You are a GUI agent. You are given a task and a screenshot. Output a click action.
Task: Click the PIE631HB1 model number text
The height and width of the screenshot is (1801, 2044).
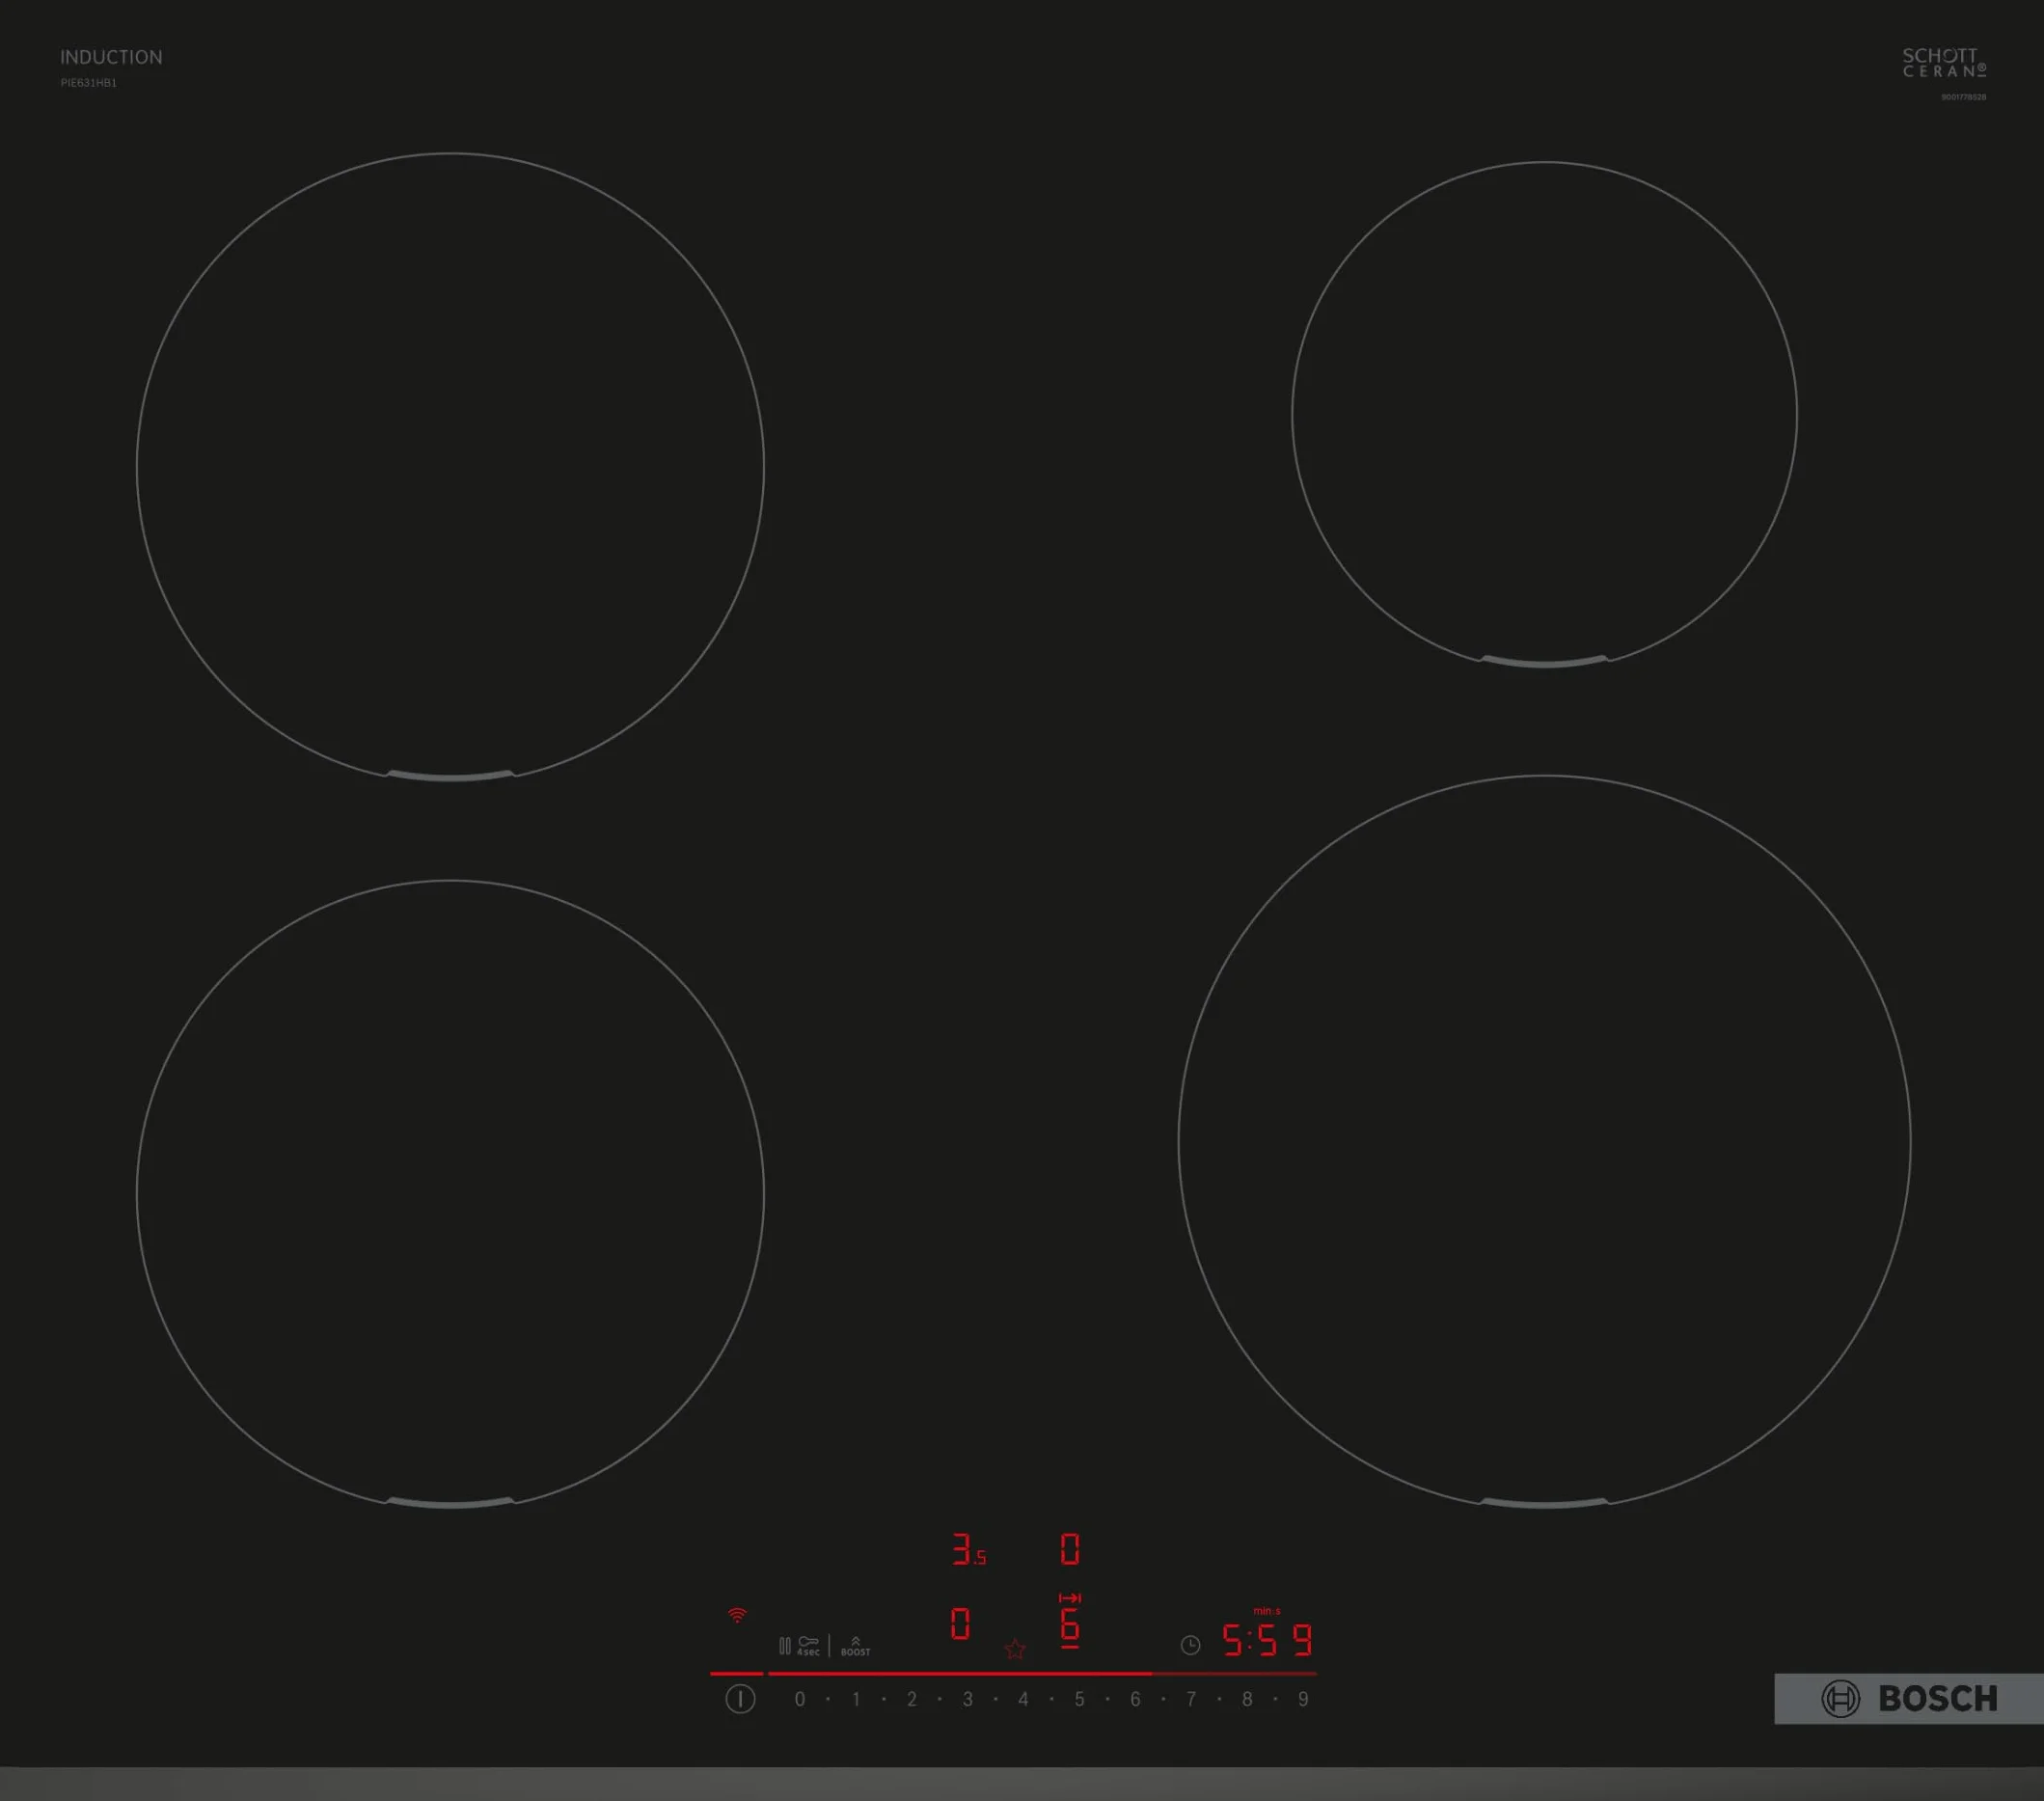(89, 83)
